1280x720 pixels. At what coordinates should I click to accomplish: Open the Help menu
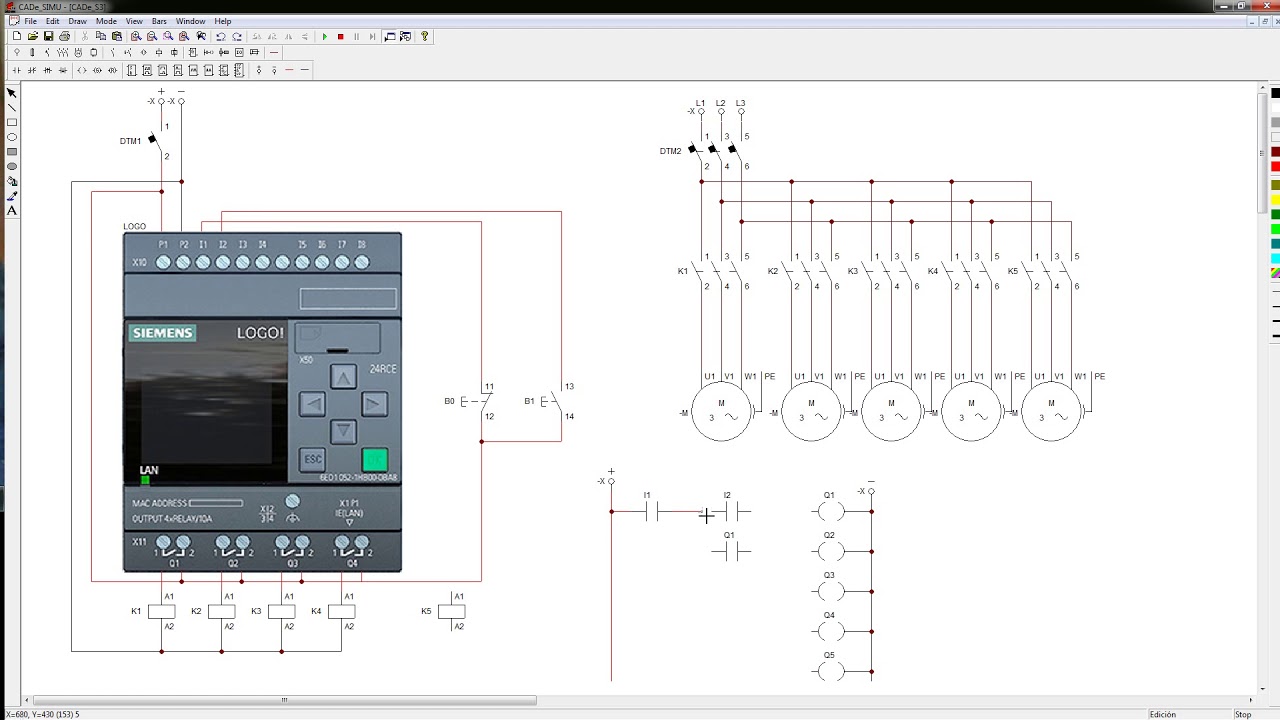click(x=223, y=21)
